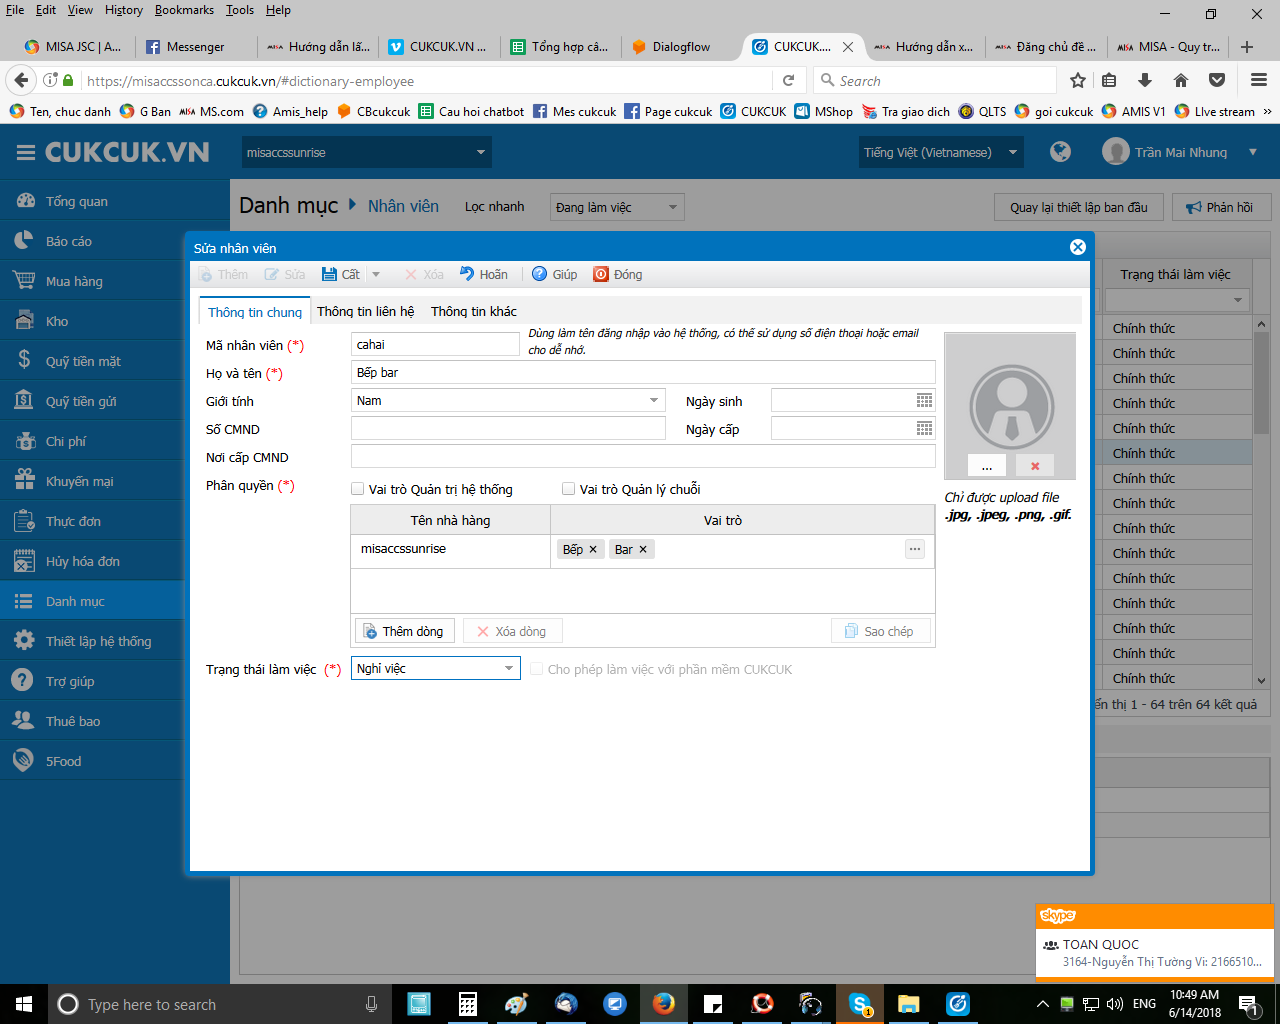Click Thêm dòng to add a row
1280x1024 pixels.
[x=405, y=631]
